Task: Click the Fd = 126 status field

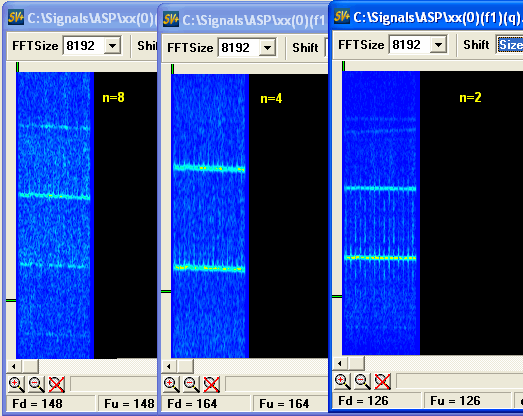Action: pyautogui.click(x=377, y=401)
